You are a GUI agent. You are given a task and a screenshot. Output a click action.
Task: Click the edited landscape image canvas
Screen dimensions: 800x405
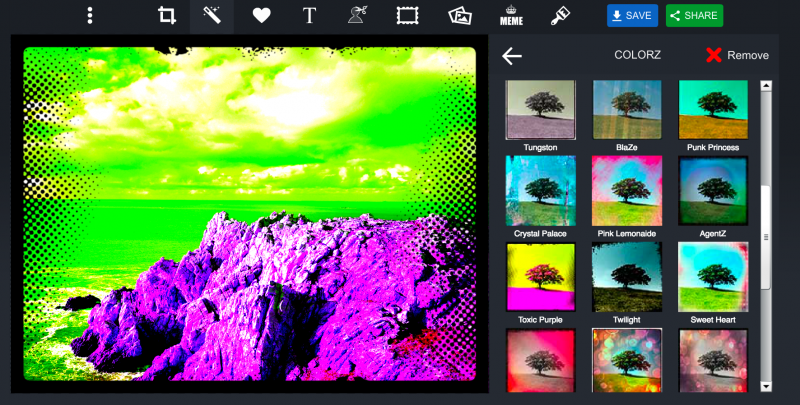click(x=249, y=214)
